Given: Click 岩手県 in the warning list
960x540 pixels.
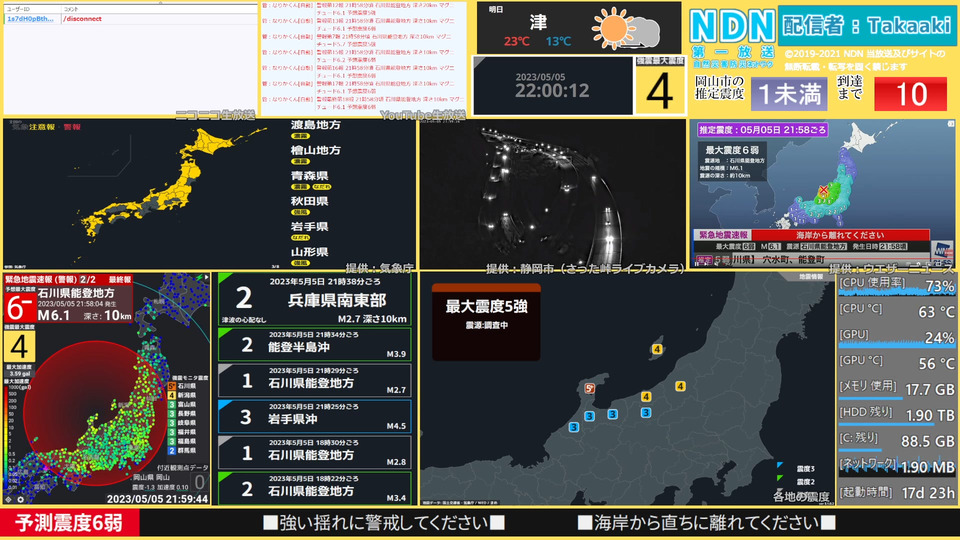Looking at the screenshot, I should [x=309, y=227].
